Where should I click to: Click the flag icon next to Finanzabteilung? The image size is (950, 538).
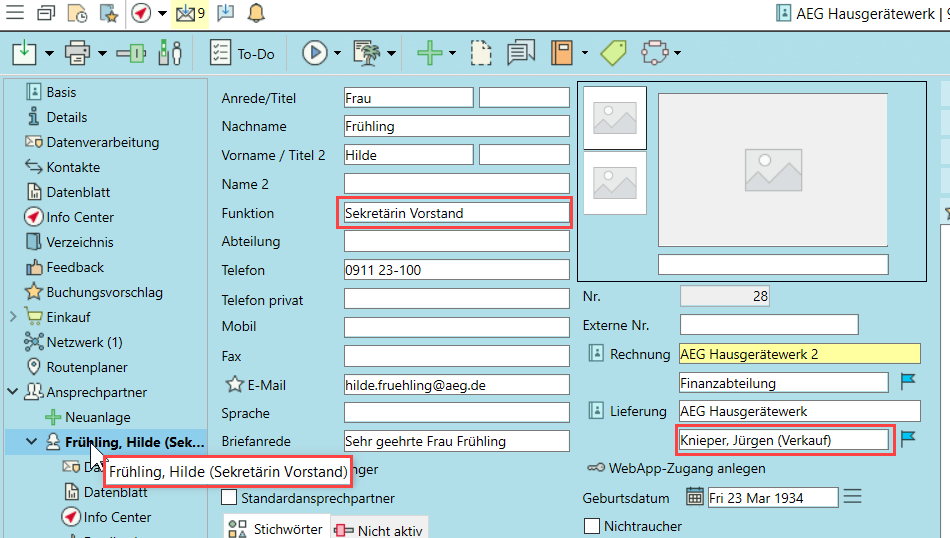point(908,381)
